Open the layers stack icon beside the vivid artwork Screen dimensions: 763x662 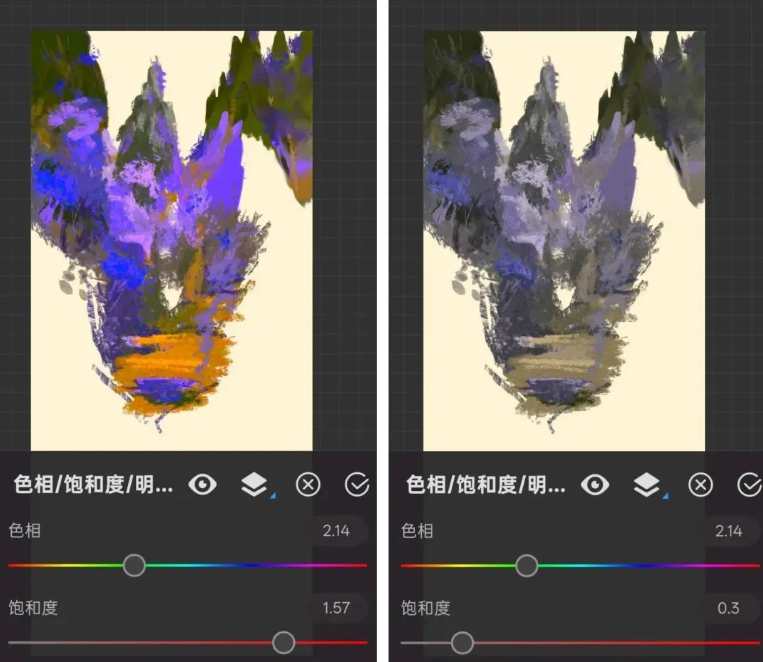[x=254, y=485]
